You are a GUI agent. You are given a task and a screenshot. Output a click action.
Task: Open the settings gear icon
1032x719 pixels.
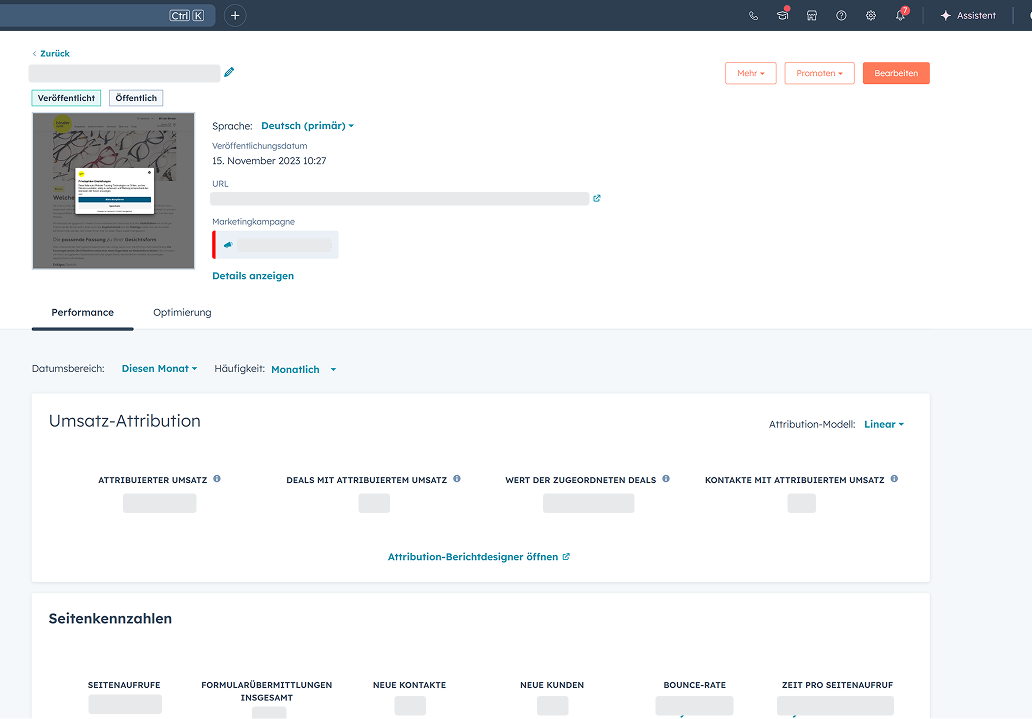[x=871, y=16]
